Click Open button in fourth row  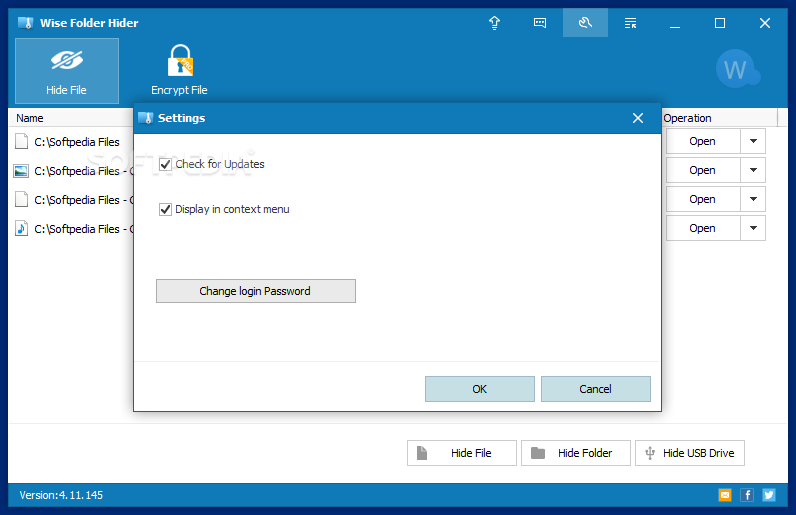point(703,228)
